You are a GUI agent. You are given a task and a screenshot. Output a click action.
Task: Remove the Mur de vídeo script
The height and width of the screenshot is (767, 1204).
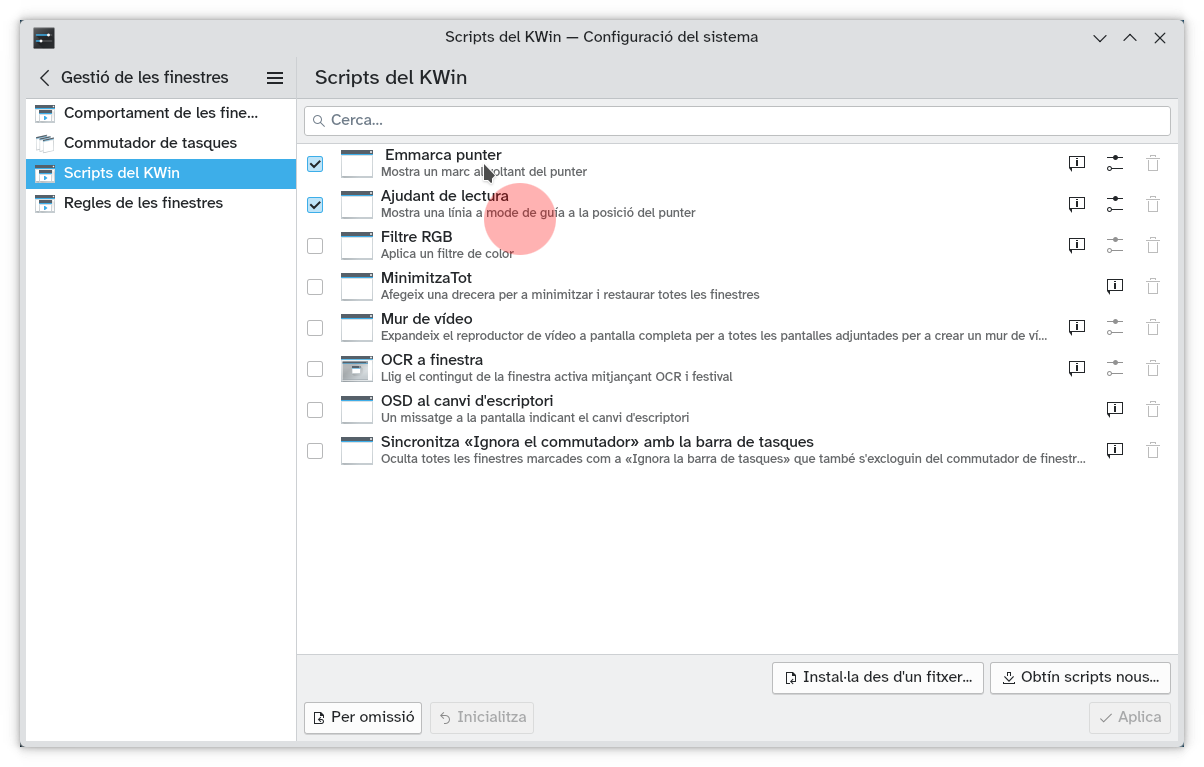point(1153,327)
